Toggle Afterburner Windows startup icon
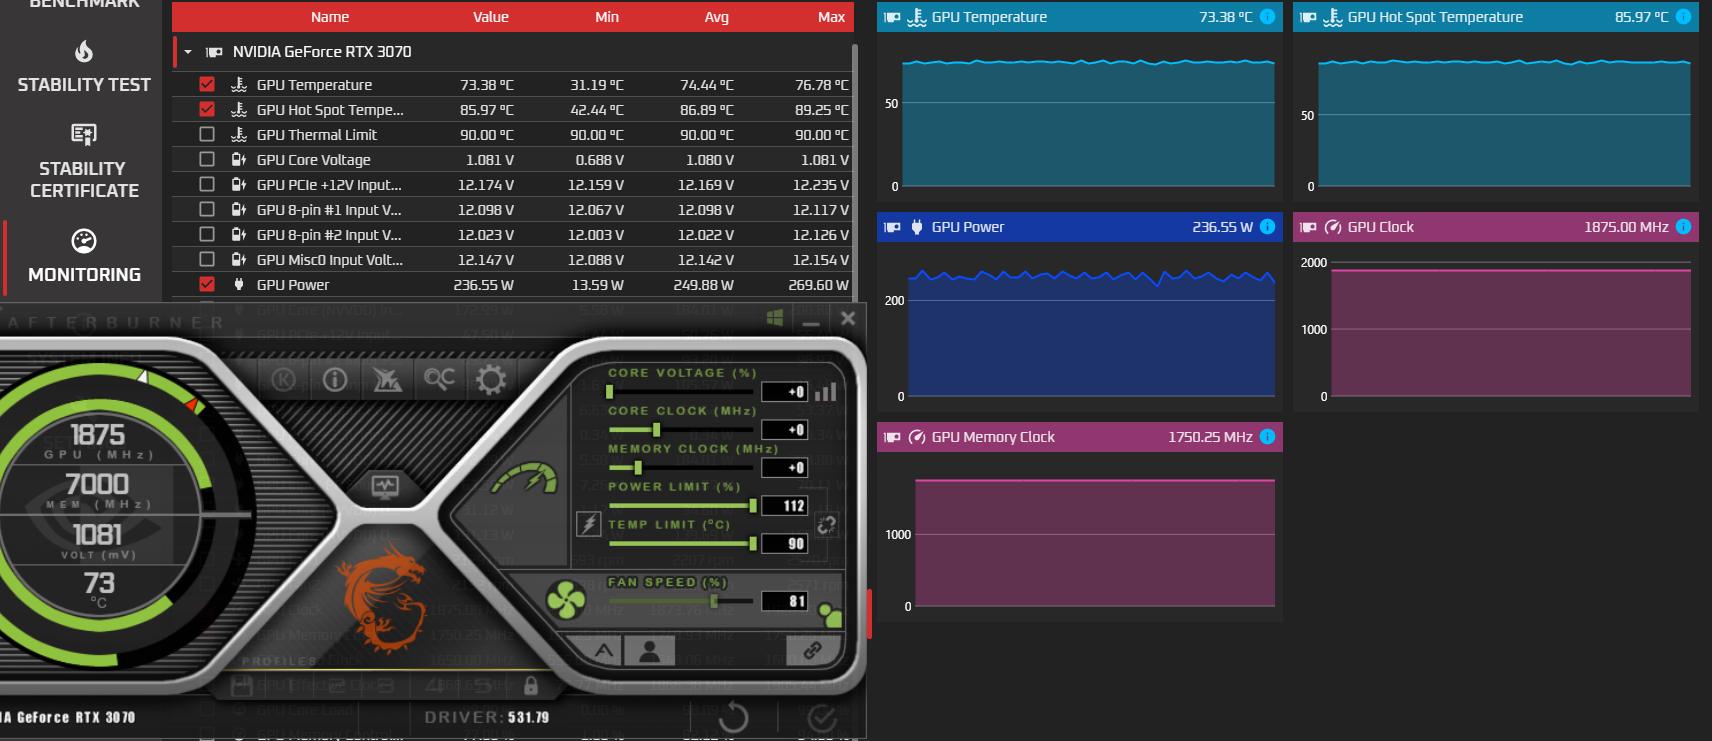This screenshot has width=1712, height=741. click(x=775, y=318)
